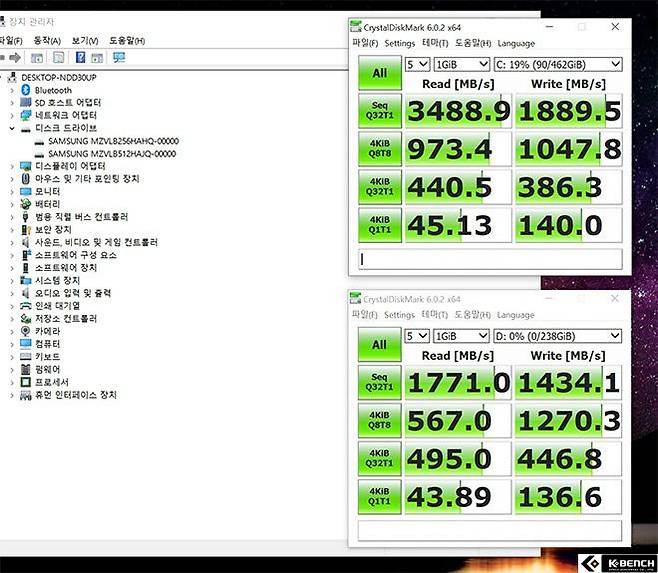Image resolution: width=658 pixels, height=573 pixels.
Task: Open Settings menu in top CrystalDiskMark window
Action: click(399, 43)
